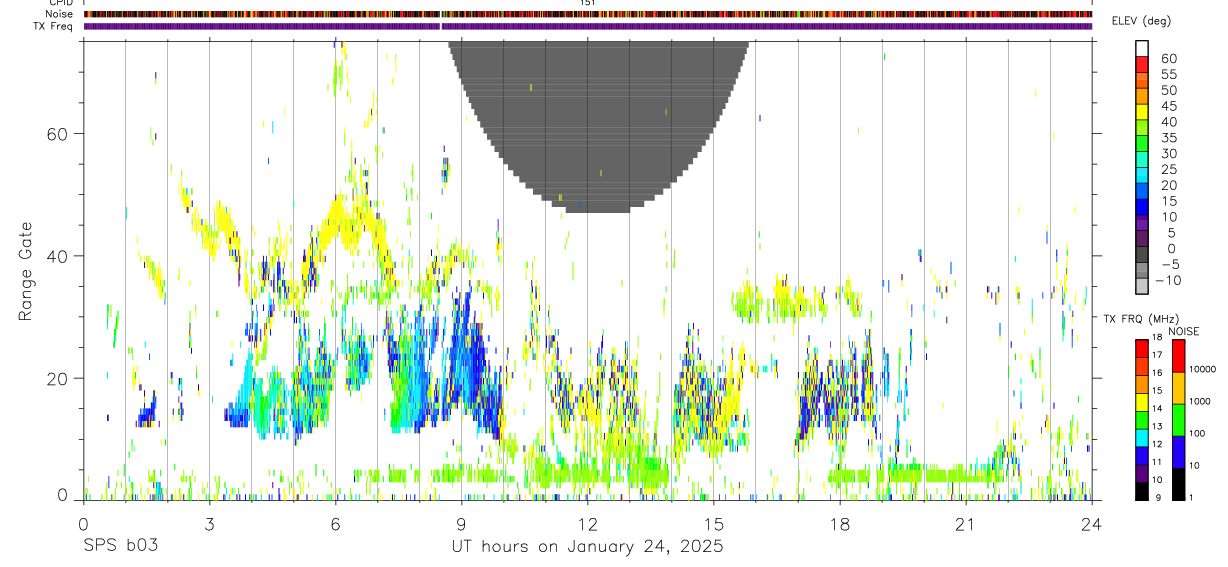Image resolution: width=1228 pixels, height=567 pixels.
Task: Click the '21' tick on UT hours axis
Action: (x=966, y=523)
